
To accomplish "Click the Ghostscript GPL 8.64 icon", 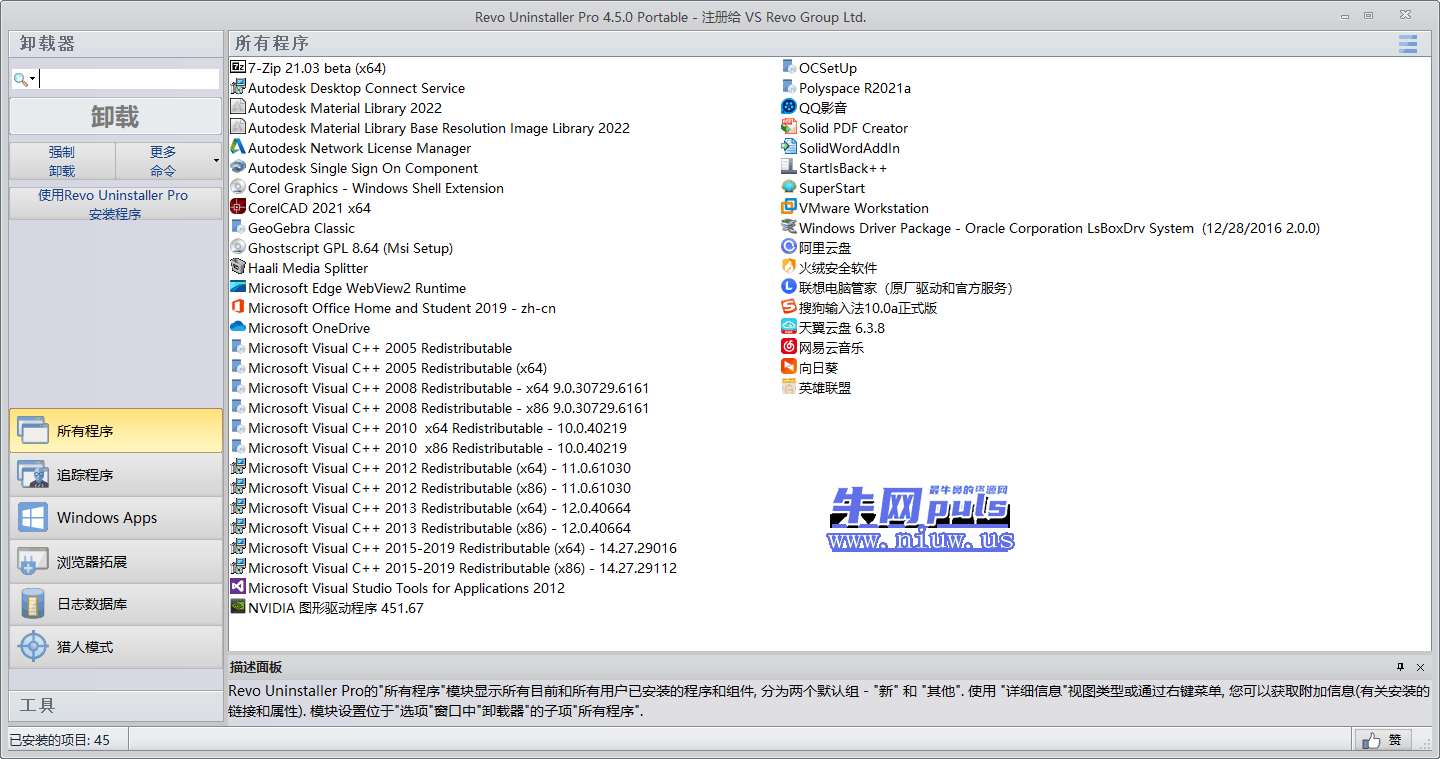I will tap(238, 247).
